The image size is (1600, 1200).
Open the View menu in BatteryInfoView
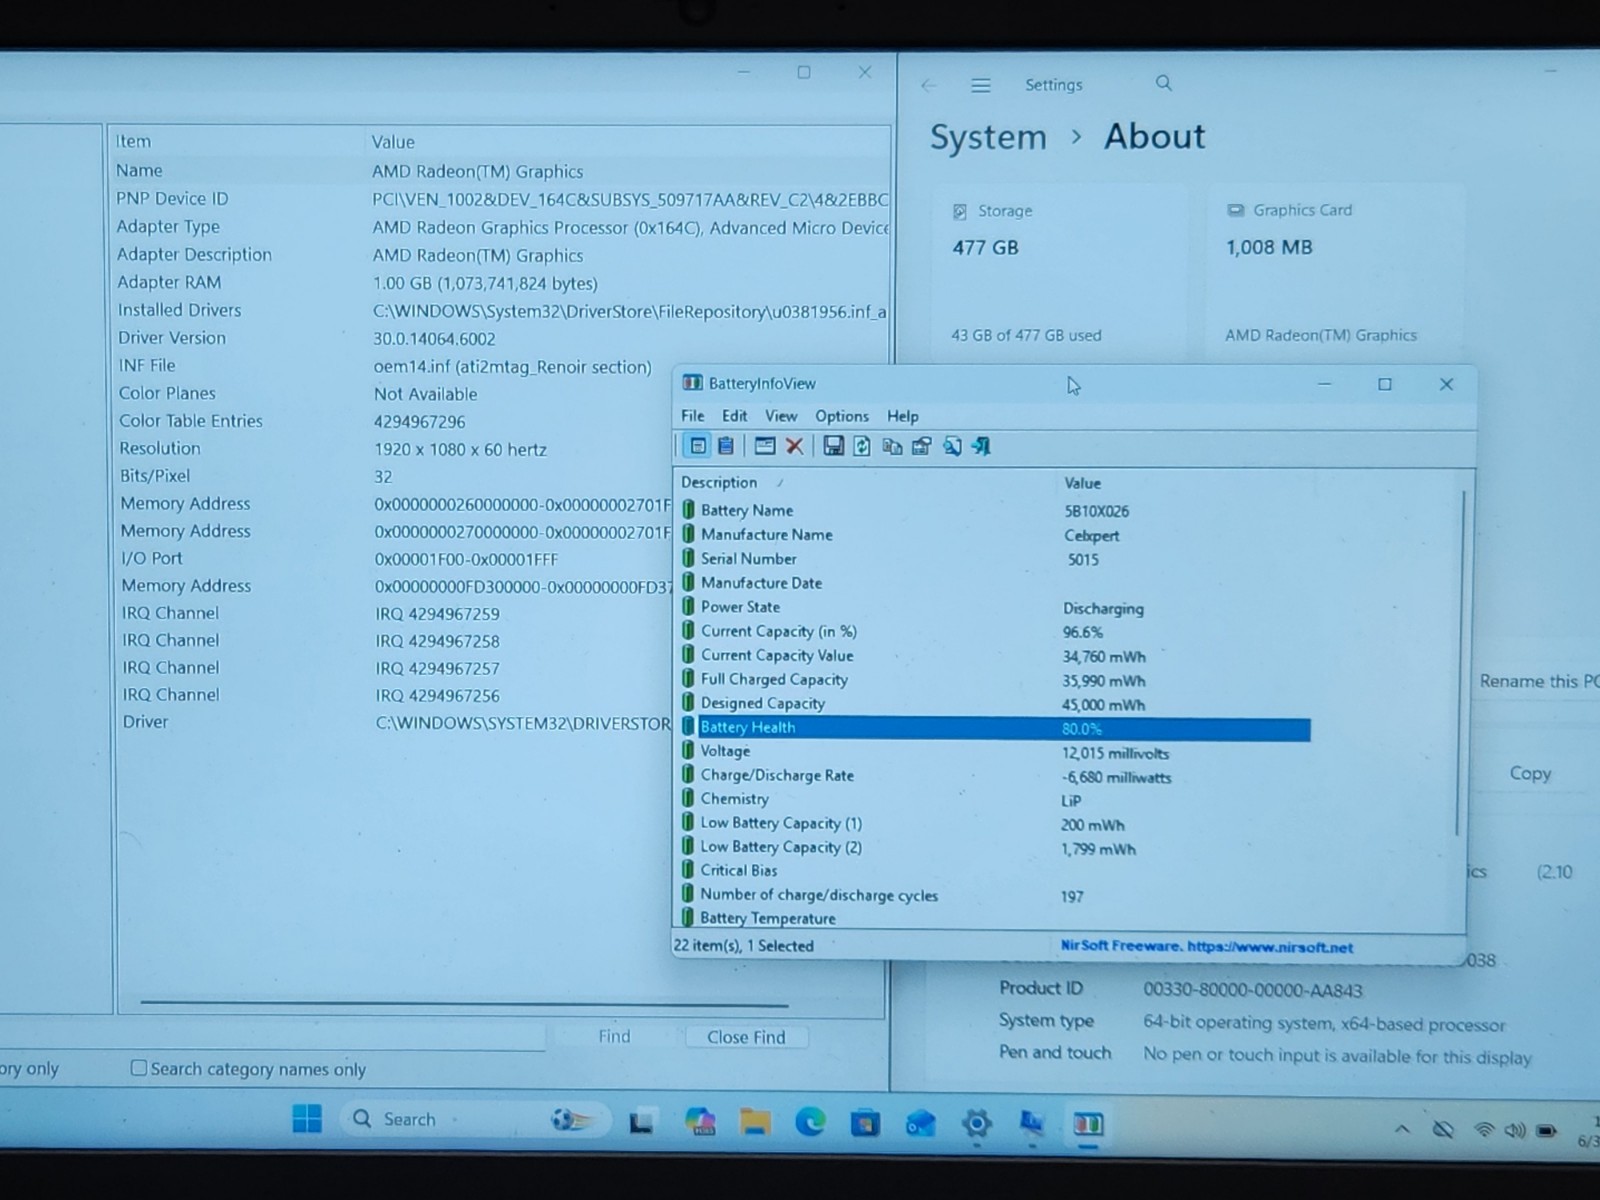(x=781, y=416)
